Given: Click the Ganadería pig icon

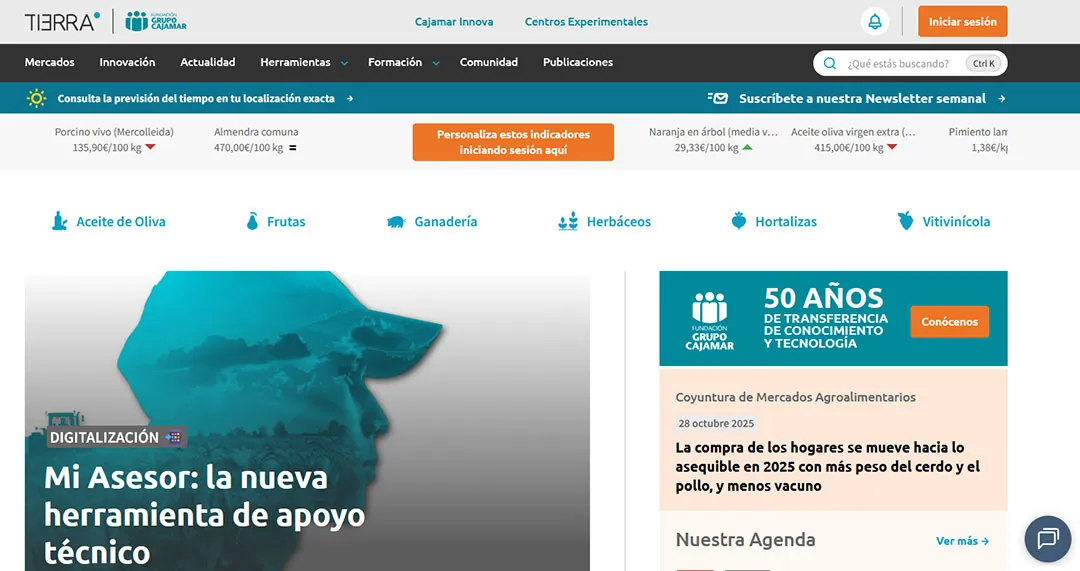Looking at the screenshot, I should (x=396, y=222).
